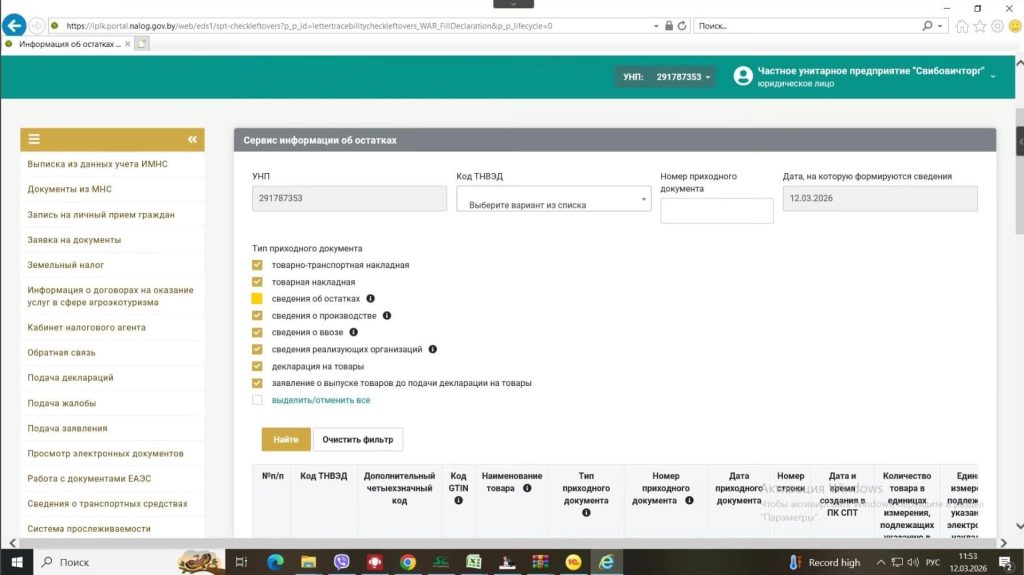Screen dimensions: 1024x575
Task: Open browser search provider dropdown arrow
Action: point(940,26)
